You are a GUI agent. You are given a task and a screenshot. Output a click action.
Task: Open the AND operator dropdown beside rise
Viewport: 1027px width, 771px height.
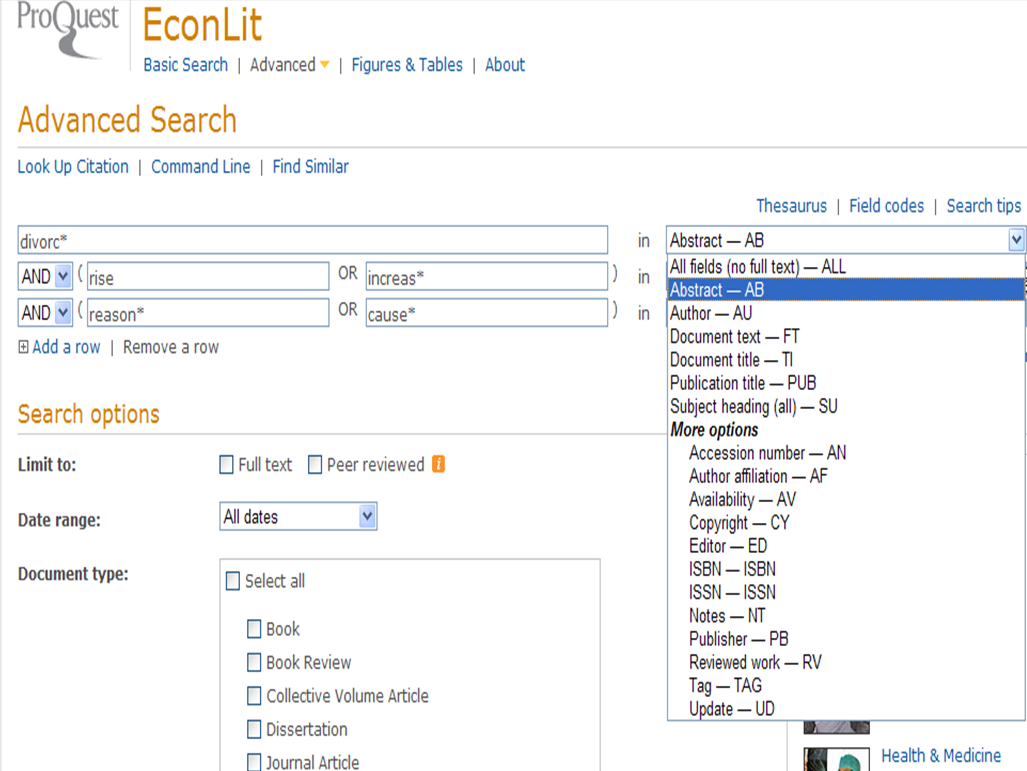pyautogui.click(x=63, y=276)
